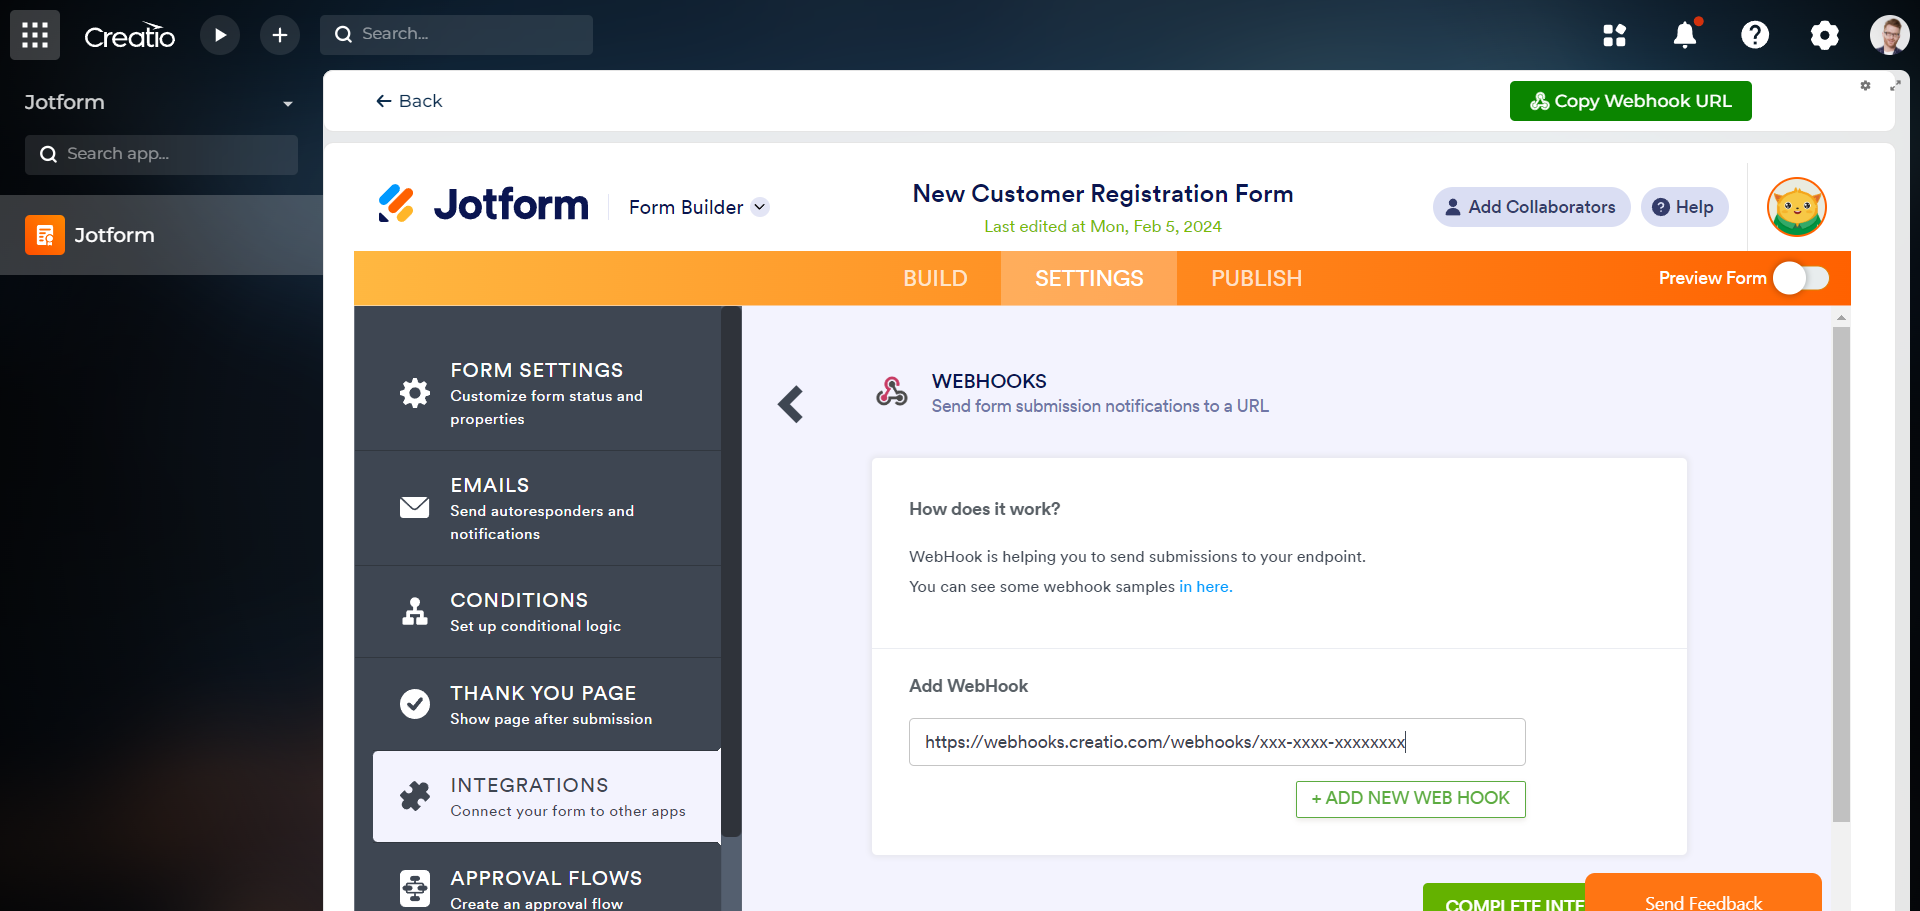Screen dimensions: 1920x911
Task: Open the top-right four-squares panel icon
Action: point(1615,35)
